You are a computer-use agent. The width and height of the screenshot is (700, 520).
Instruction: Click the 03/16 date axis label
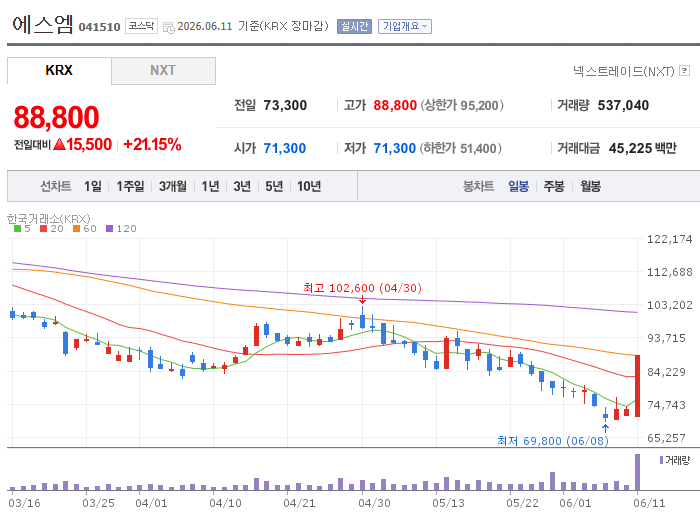(x=24, y=503)
